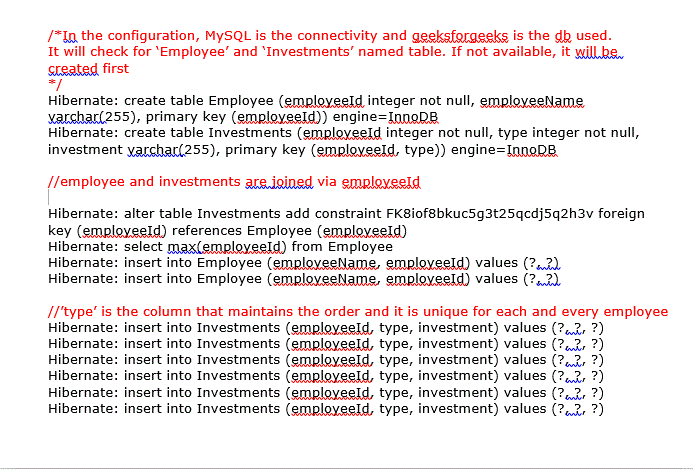
Task: Click 'alter table' in the constraint statement
Action: click(158, 214)
